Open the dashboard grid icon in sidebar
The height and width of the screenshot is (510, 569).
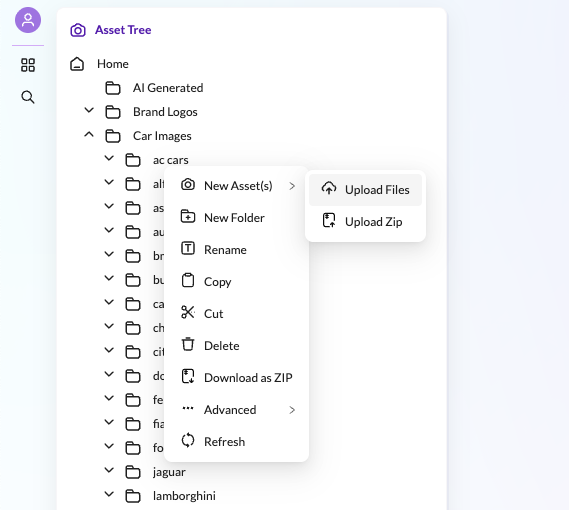click(28, 65)
